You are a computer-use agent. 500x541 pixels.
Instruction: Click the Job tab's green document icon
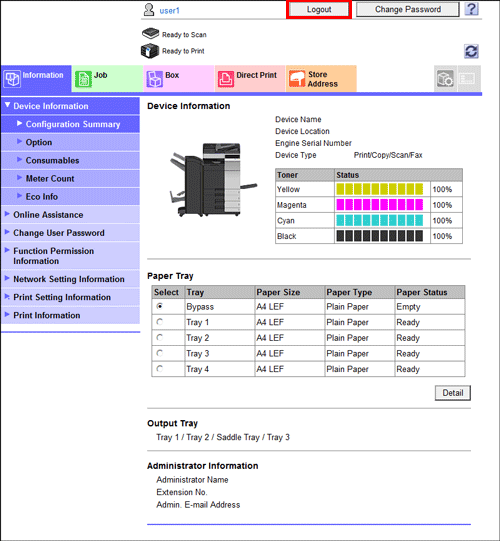(x=83, y=79)
